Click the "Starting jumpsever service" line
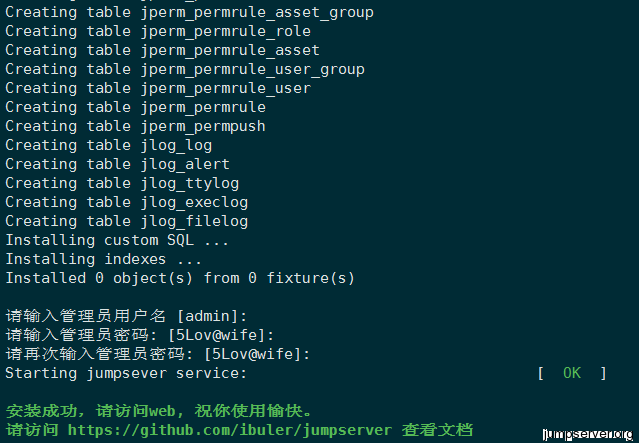This screenshot has height=443, width=639. coord(126,373)
